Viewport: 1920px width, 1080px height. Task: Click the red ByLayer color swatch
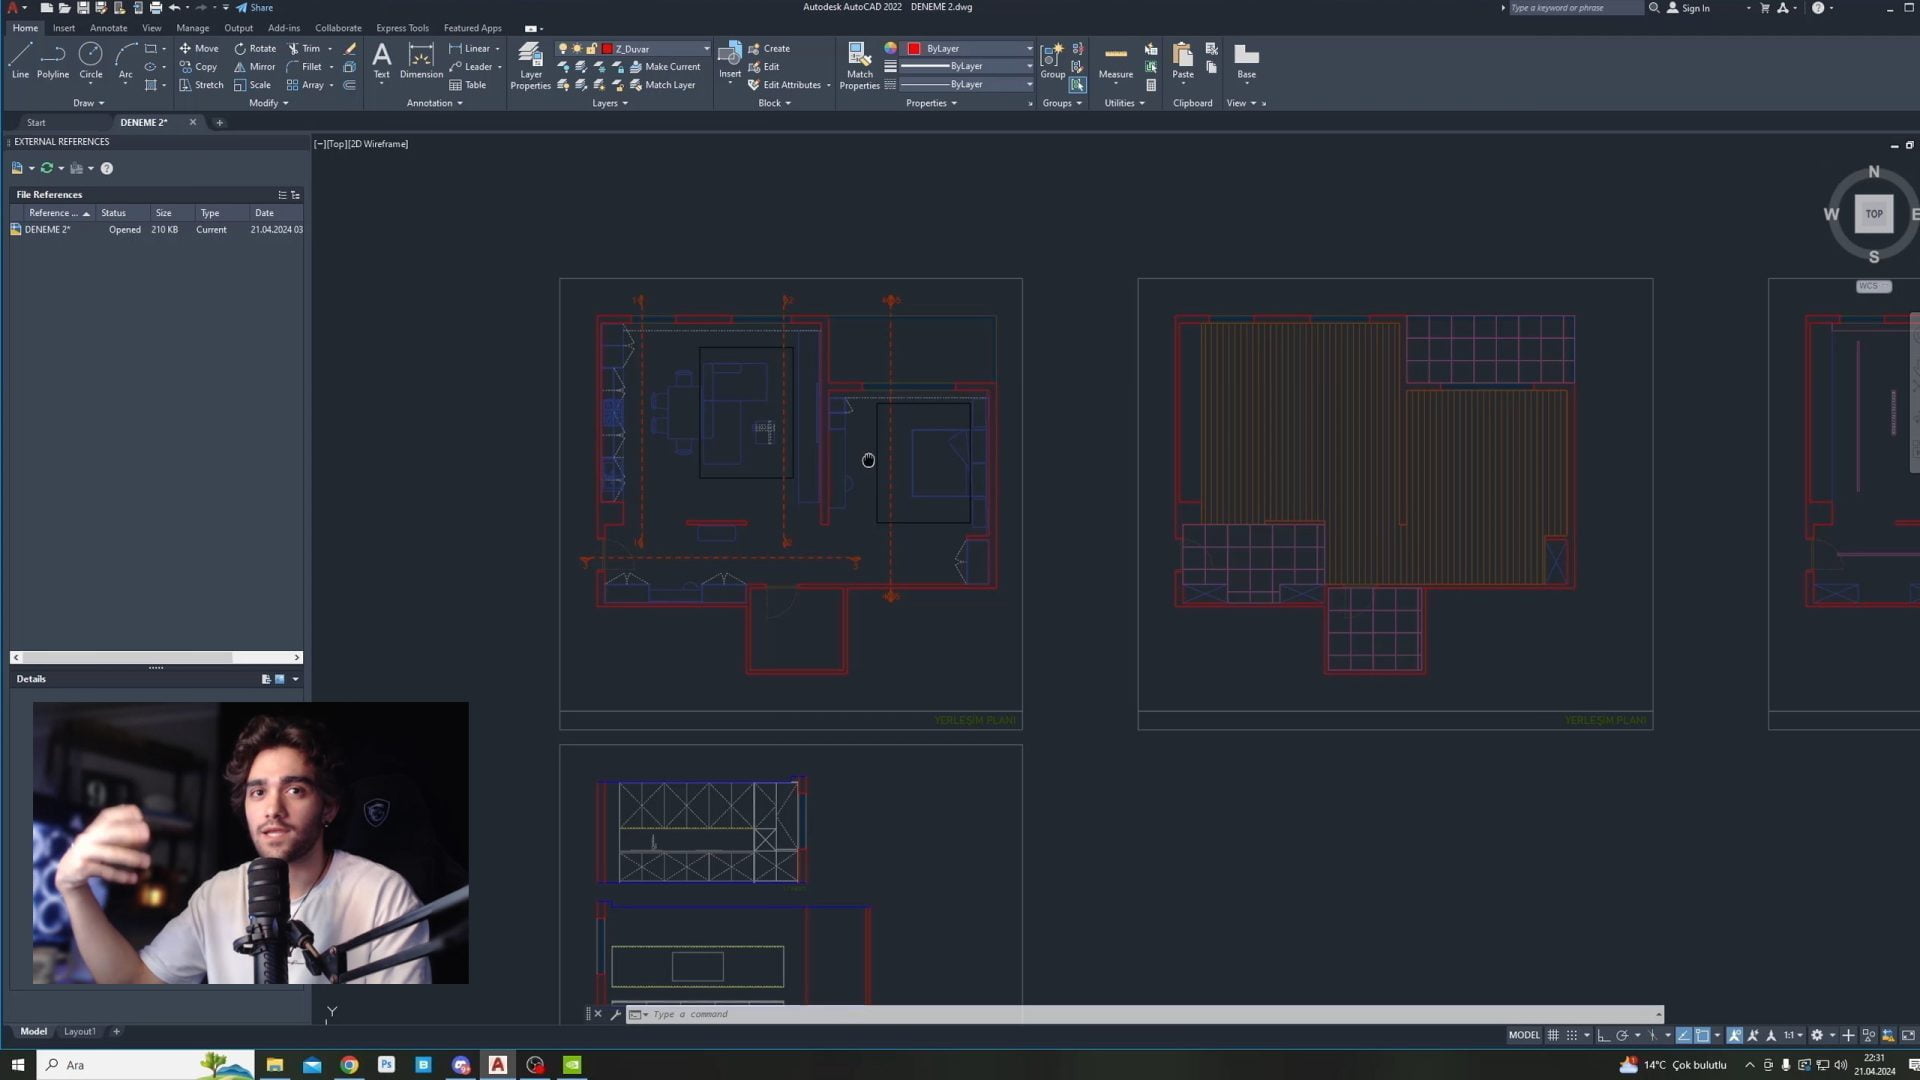(x=913, y=48)
